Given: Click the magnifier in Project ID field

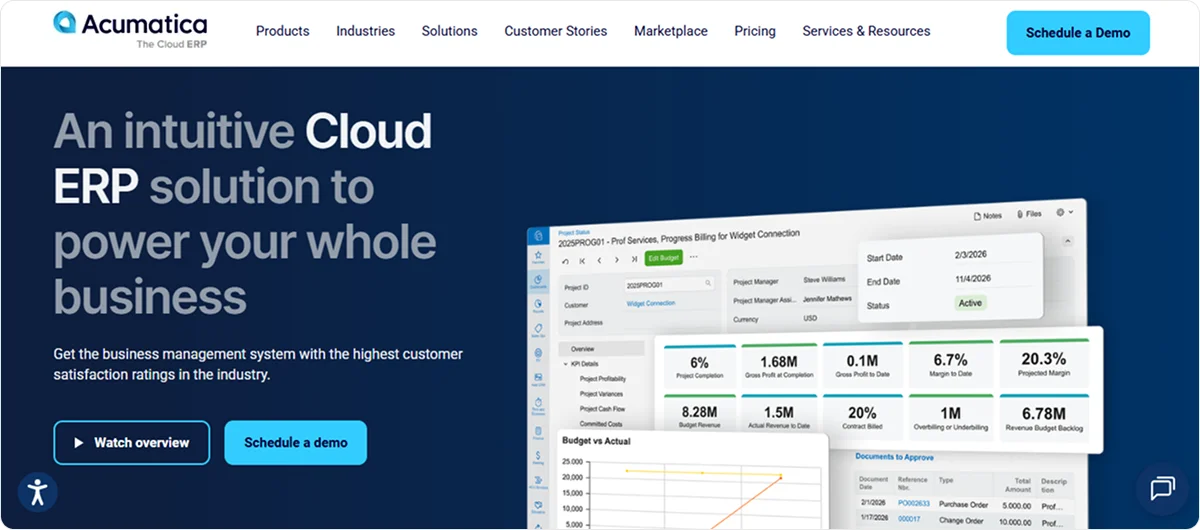Looking at the screenshot, I should tap(708, 283).
